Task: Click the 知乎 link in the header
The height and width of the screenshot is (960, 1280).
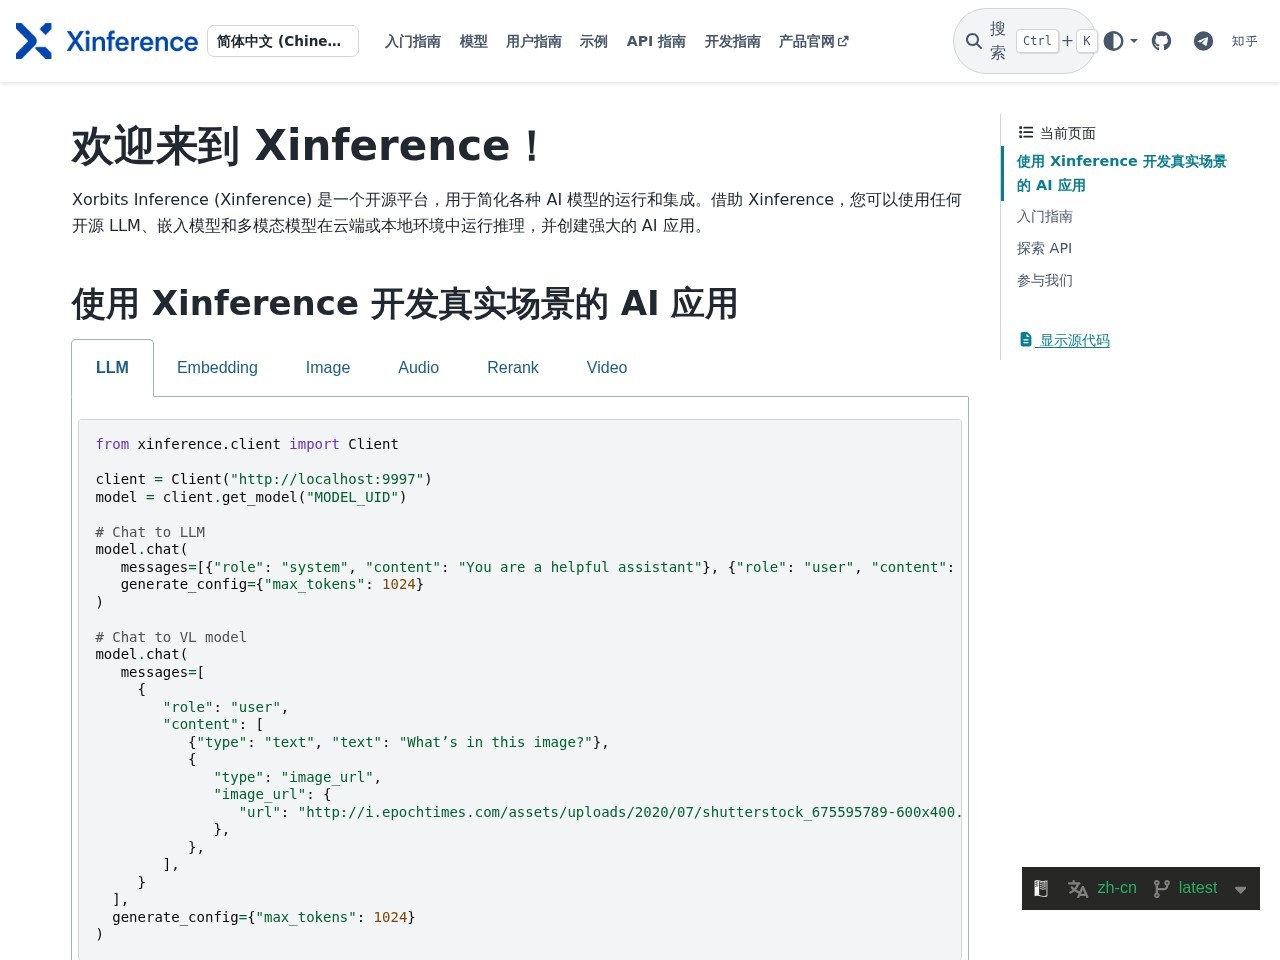Action: 1245,41
